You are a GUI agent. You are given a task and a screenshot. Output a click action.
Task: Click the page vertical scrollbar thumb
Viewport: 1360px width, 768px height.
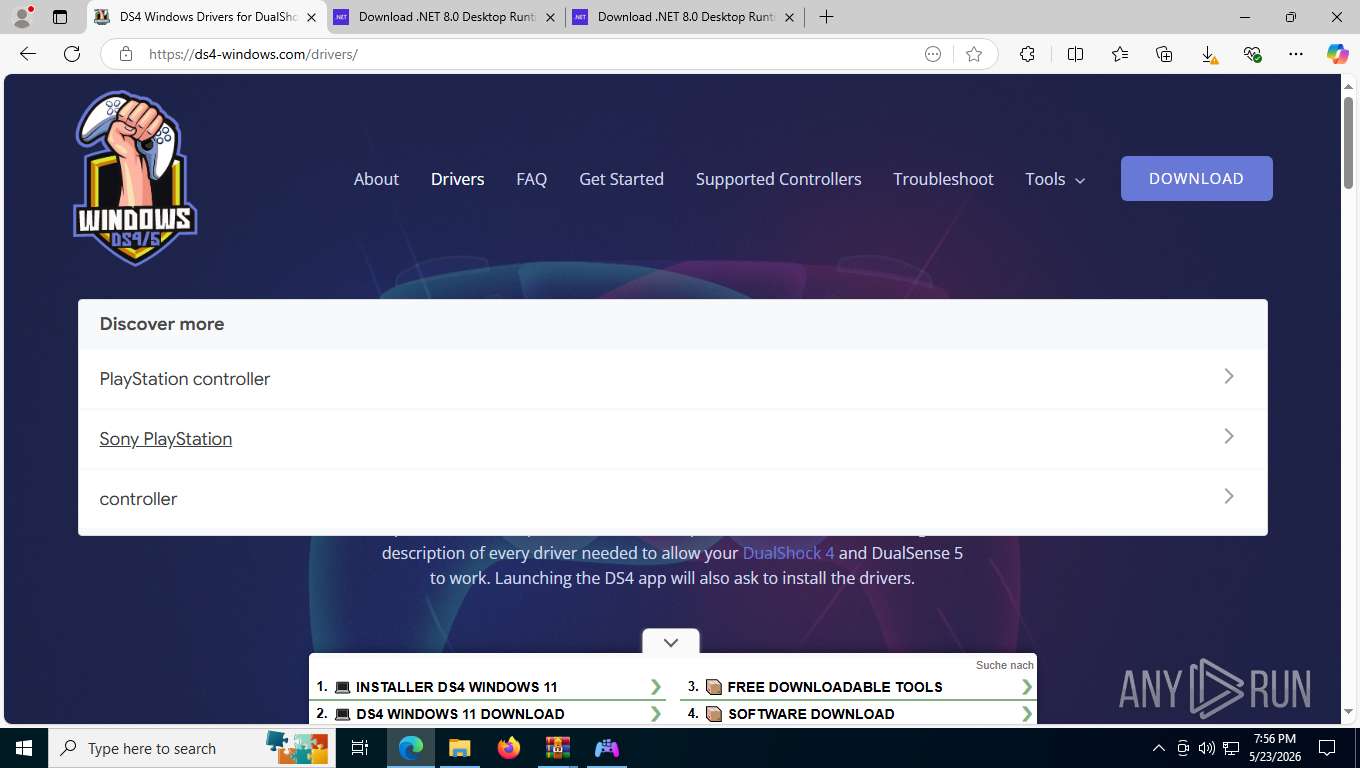click(1348, 143)
